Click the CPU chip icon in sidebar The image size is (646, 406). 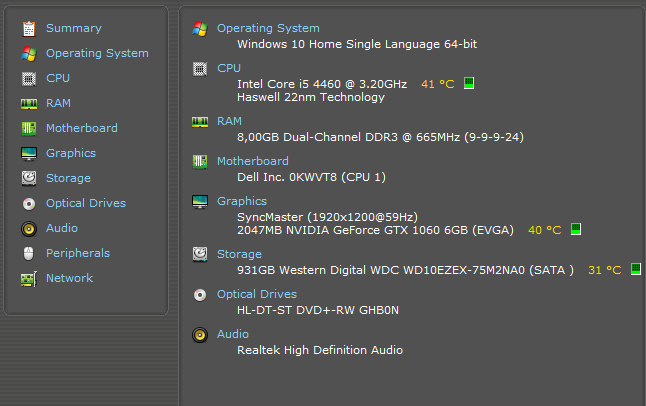29,79
